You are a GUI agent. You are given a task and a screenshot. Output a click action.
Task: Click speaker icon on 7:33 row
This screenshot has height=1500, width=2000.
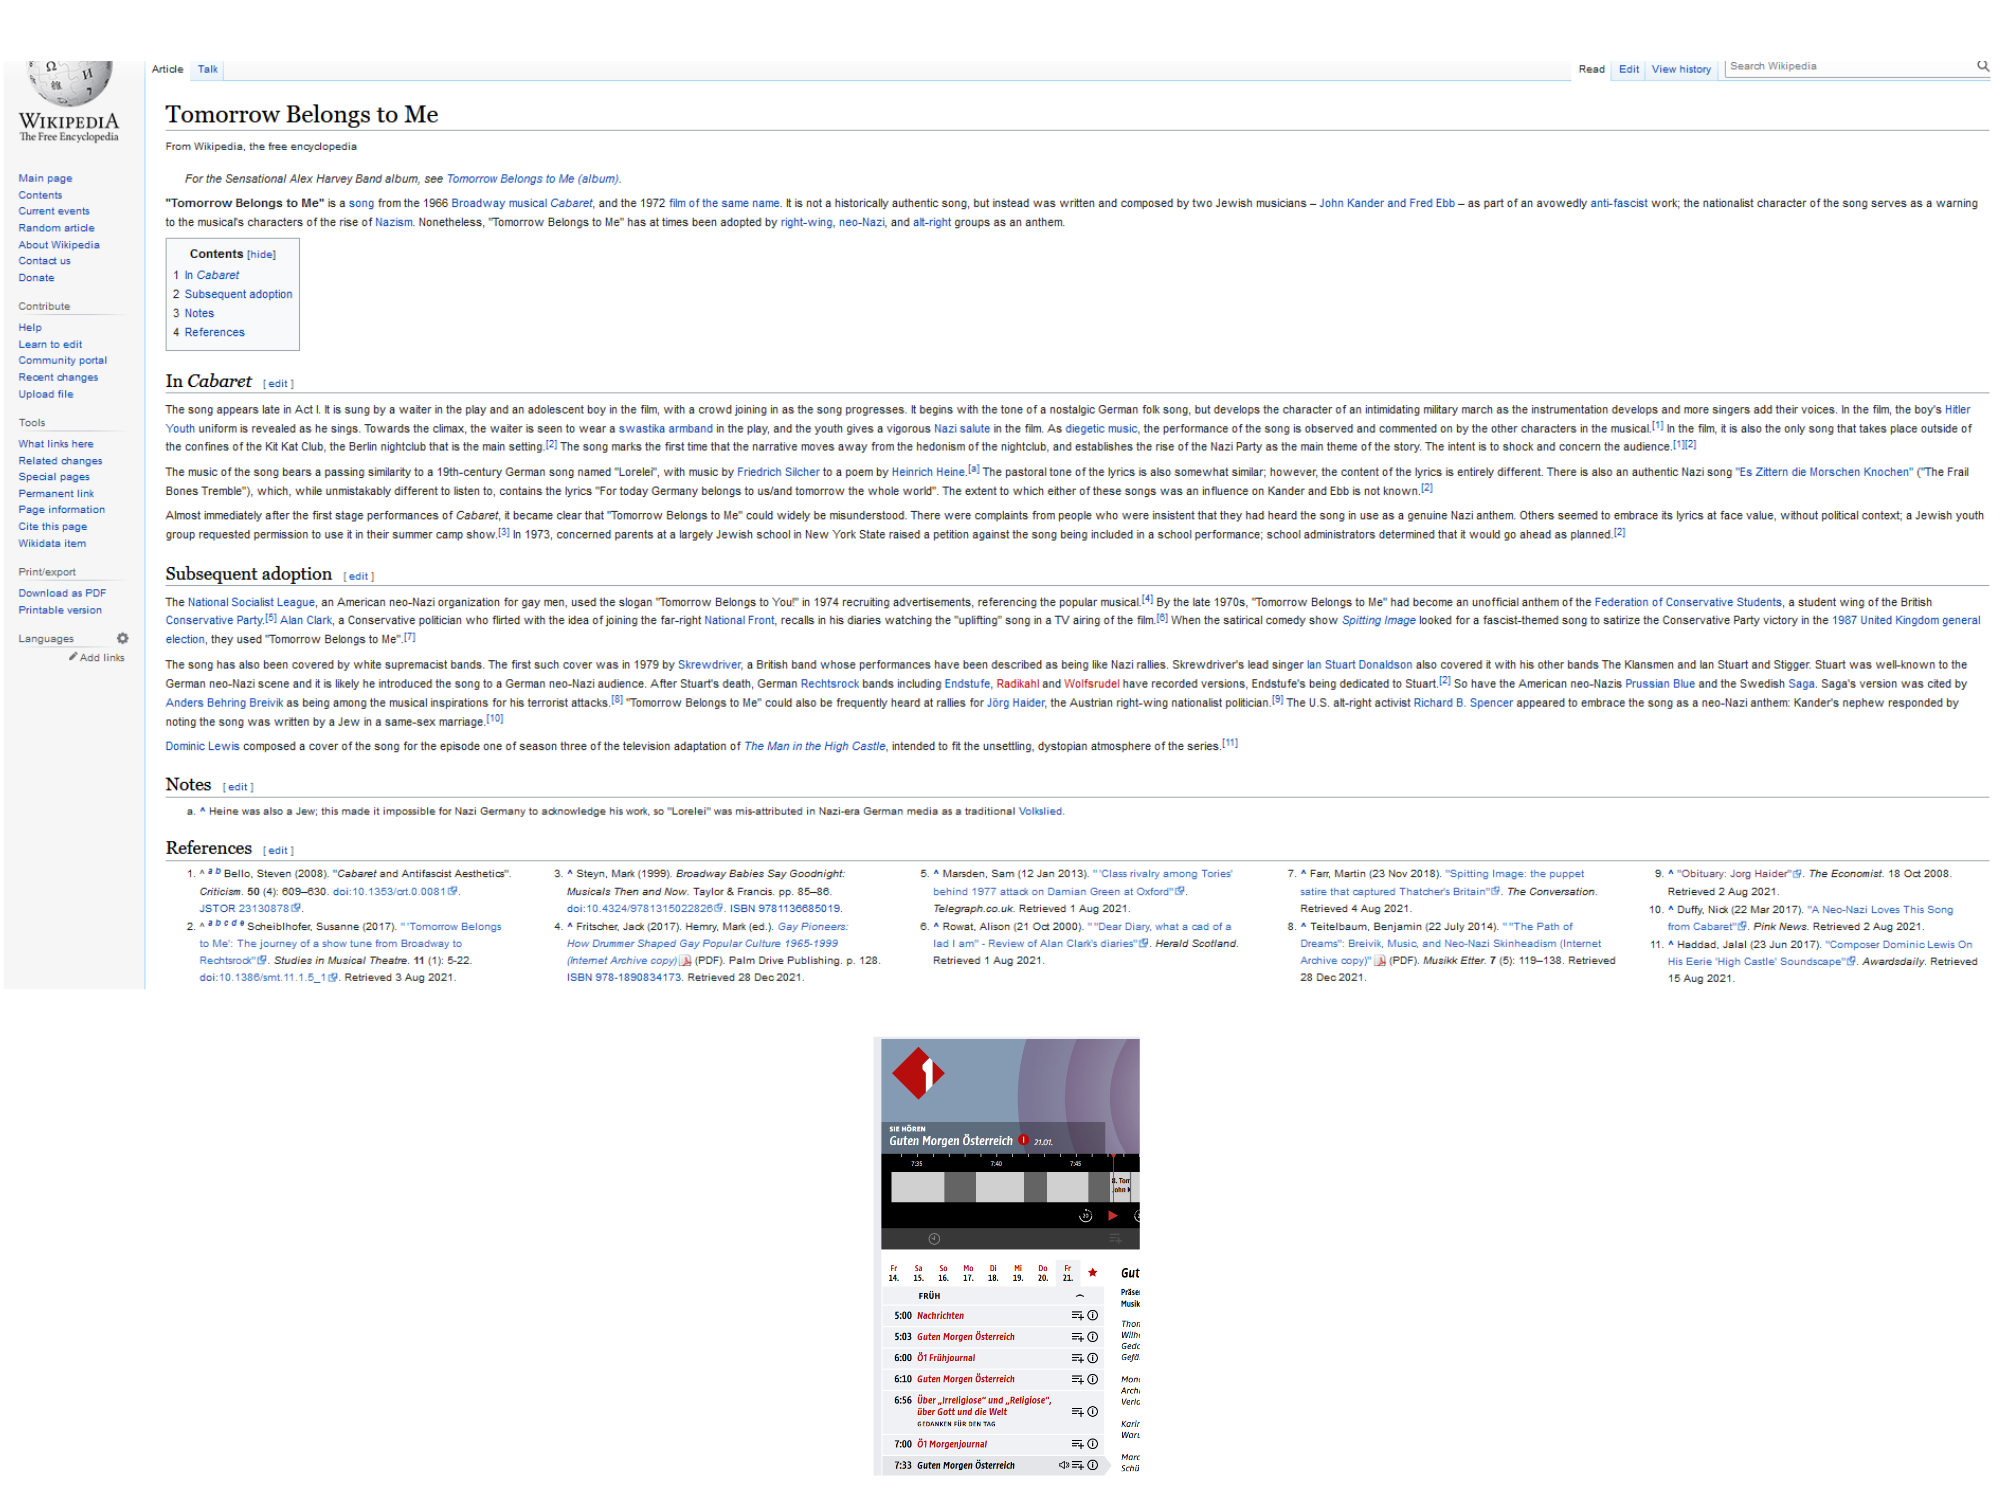(1063, 1465)
